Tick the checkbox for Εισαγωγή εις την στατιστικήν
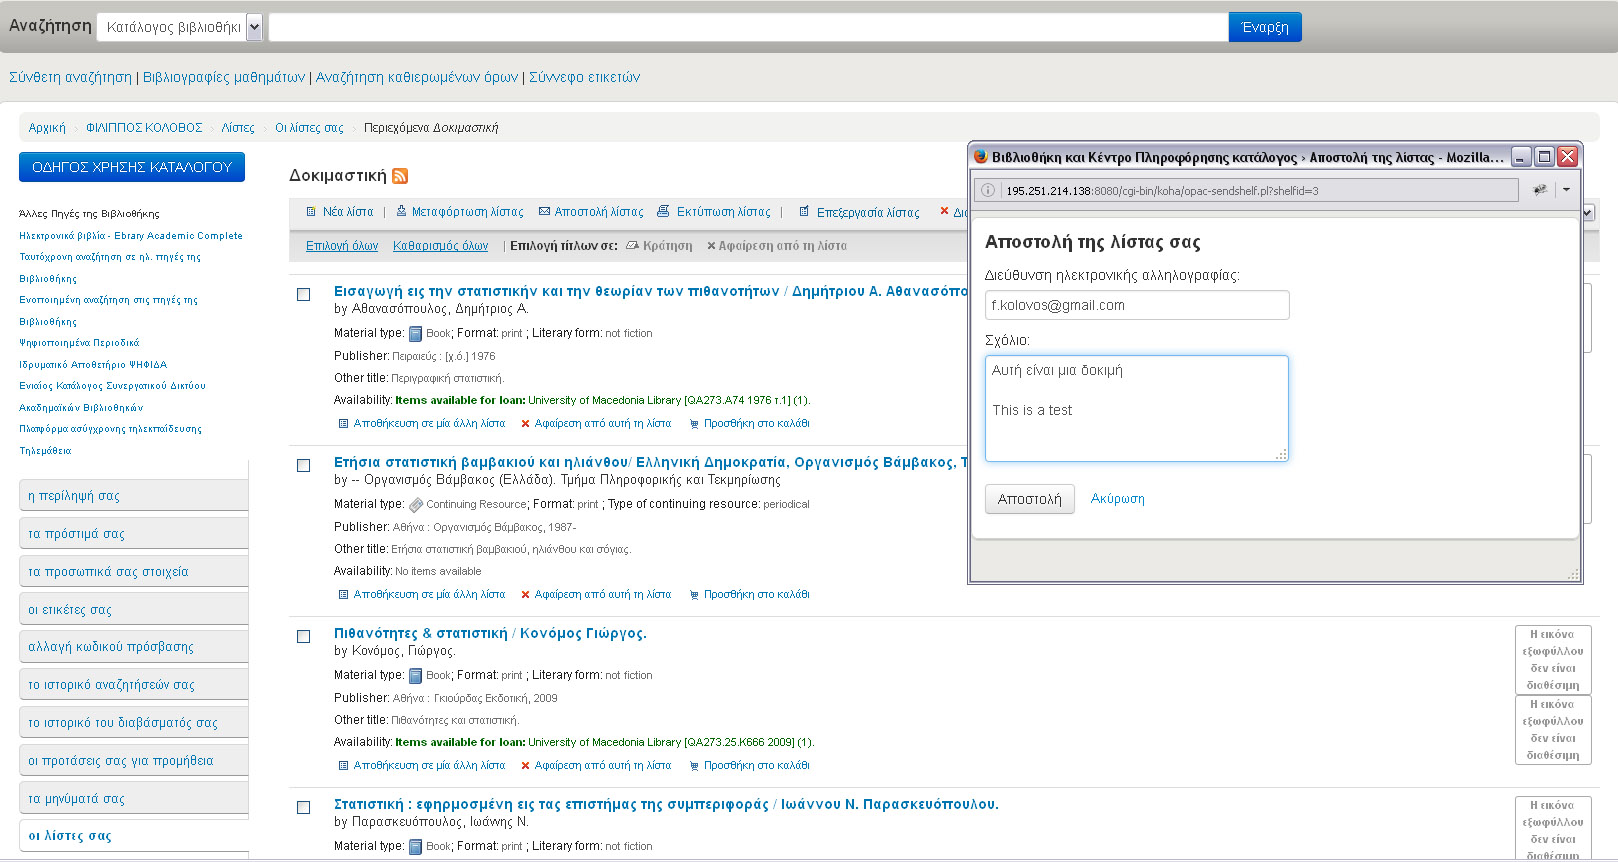 pos(304,295)
